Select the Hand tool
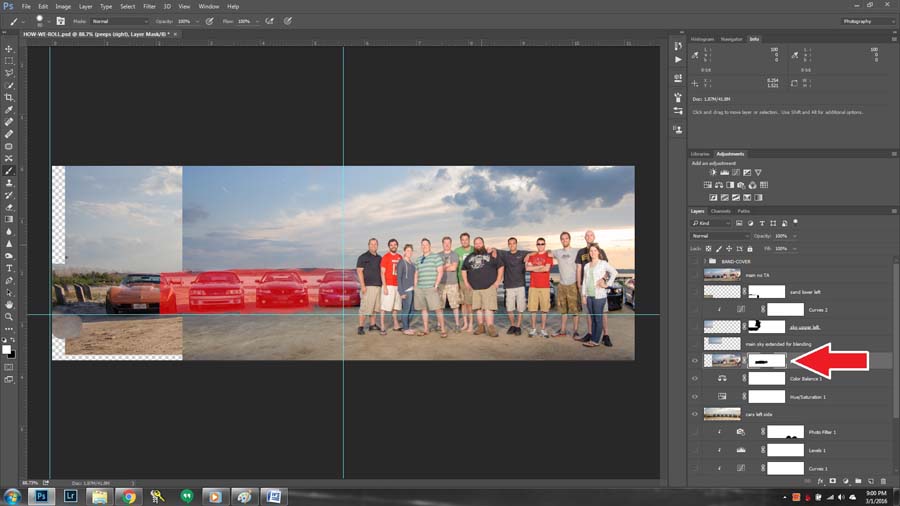 (9, 305)
